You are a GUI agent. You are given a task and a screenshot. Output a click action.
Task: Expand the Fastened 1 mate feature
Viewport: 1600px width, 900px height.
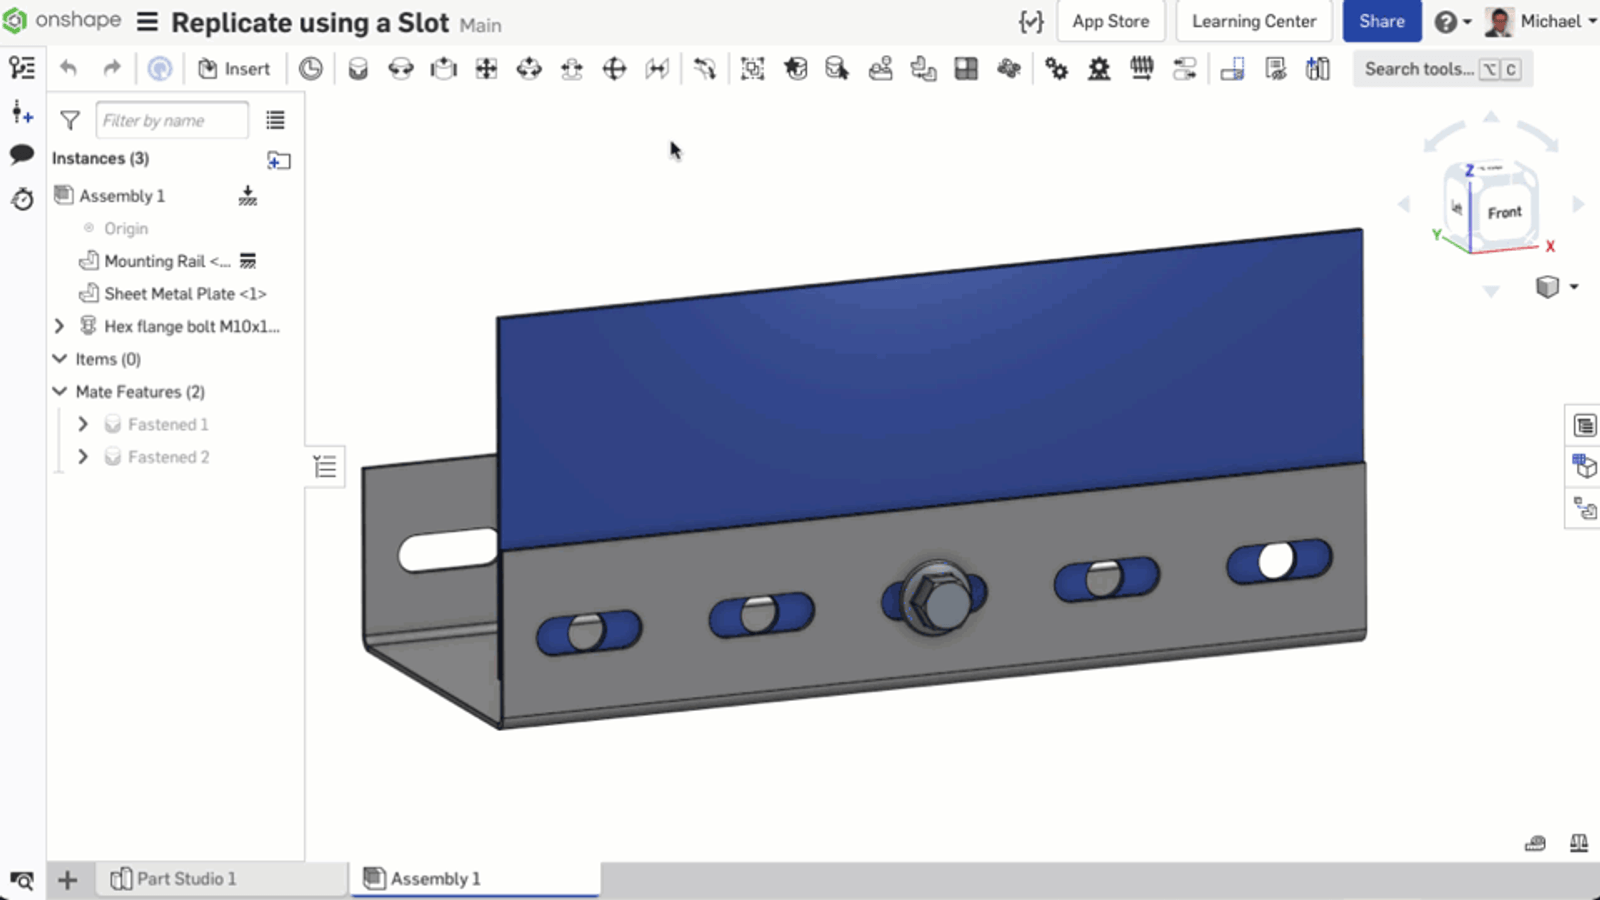(83, 425)
